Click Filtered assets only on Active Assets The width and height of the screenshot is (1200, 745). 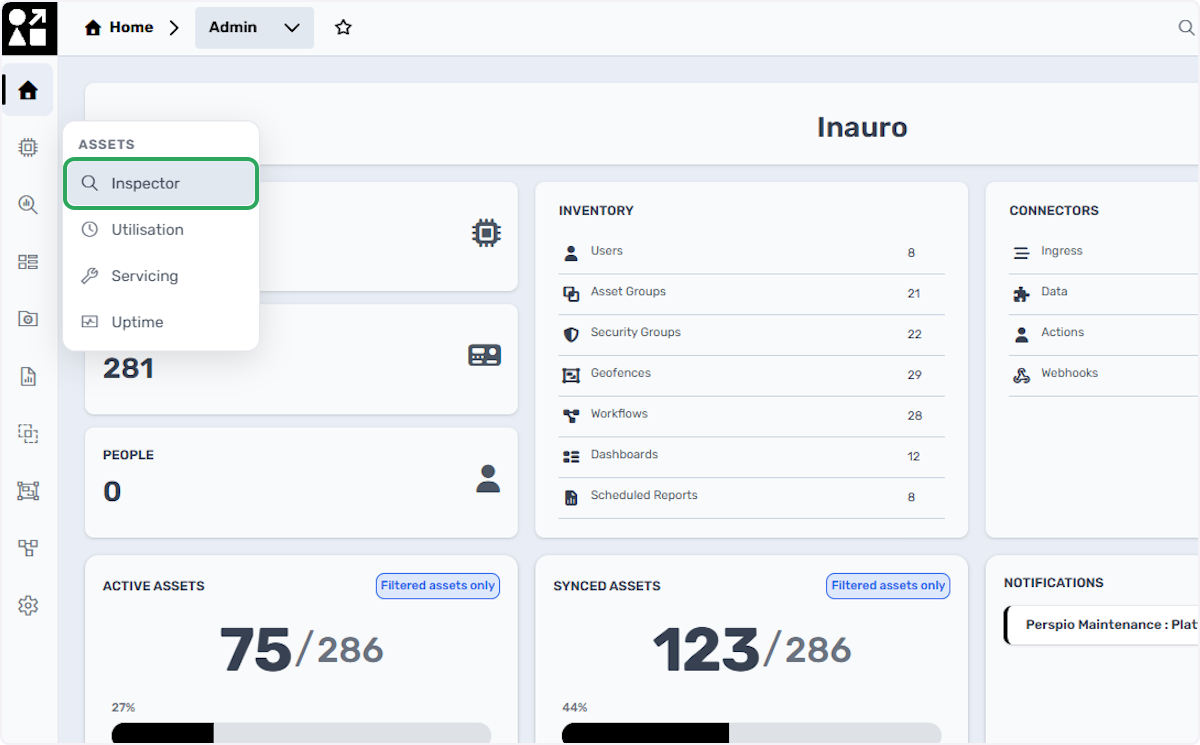point(438,586)
